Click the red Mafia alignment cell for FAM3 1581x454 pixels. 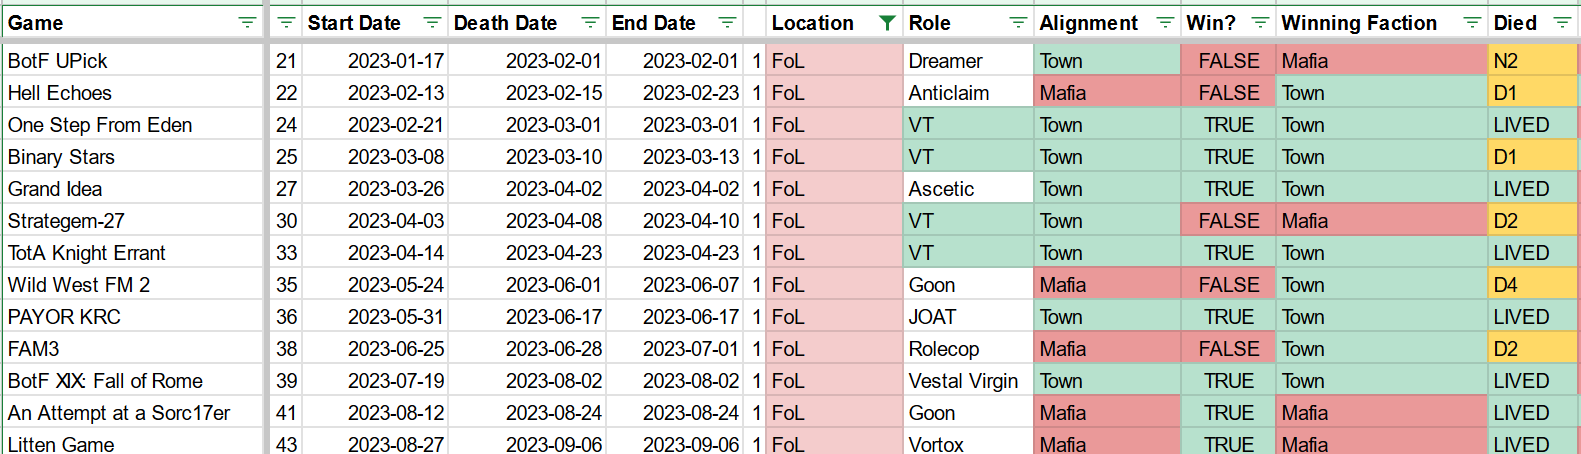tap(1107, 349)
